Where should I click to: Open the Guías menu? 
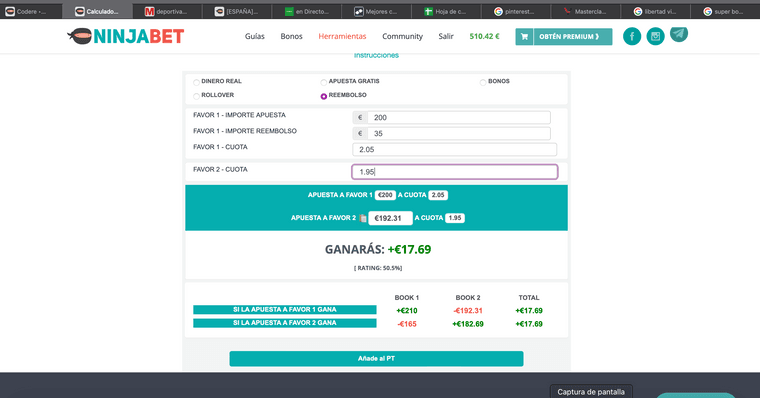coord(254,36)
